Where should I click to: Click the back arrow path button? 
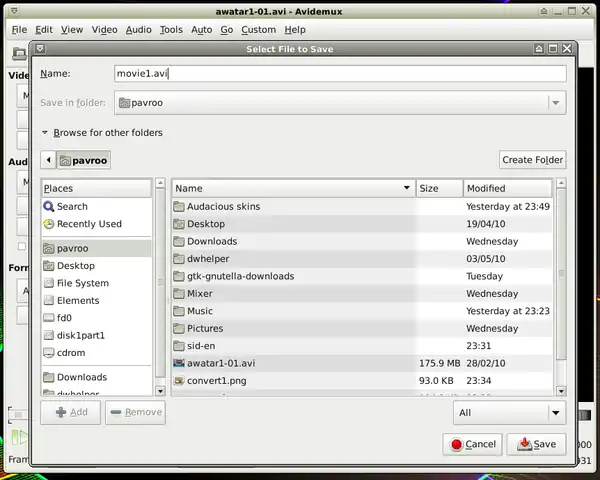[48, 160]
